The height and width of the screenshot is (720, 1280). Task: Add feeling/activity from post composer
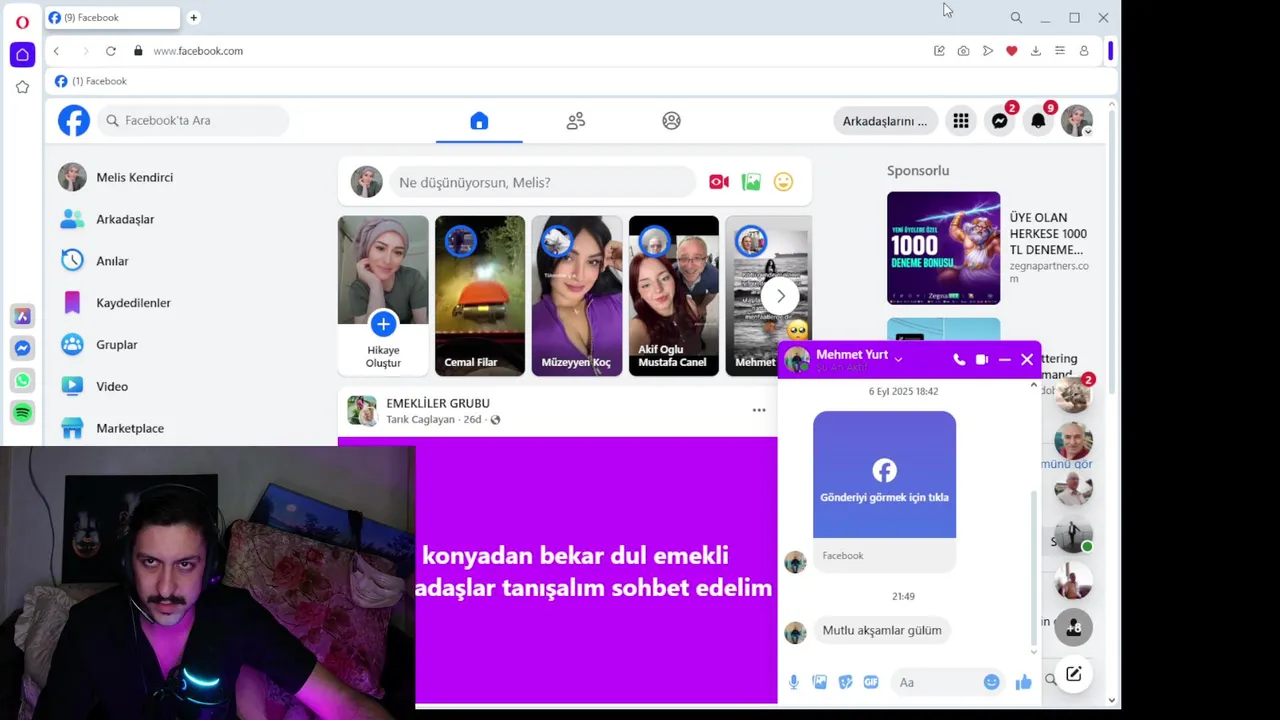(783, 182)
